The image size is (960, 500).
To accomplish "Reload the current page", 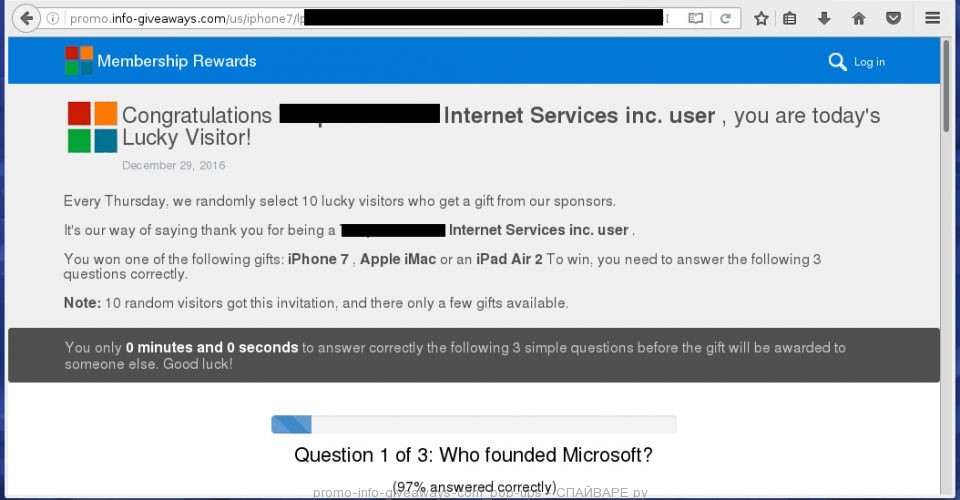I will pos(725,18).
